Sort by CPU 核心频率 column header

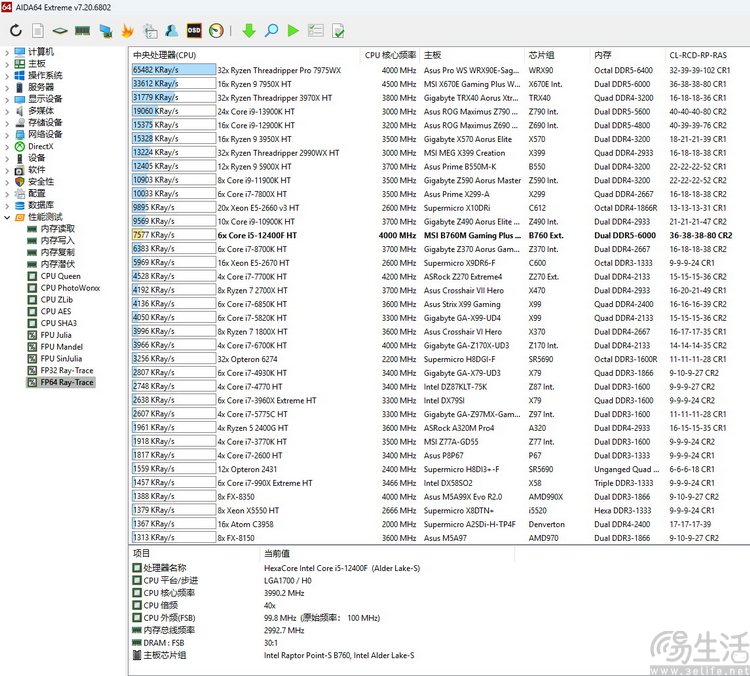click(389, 55)
